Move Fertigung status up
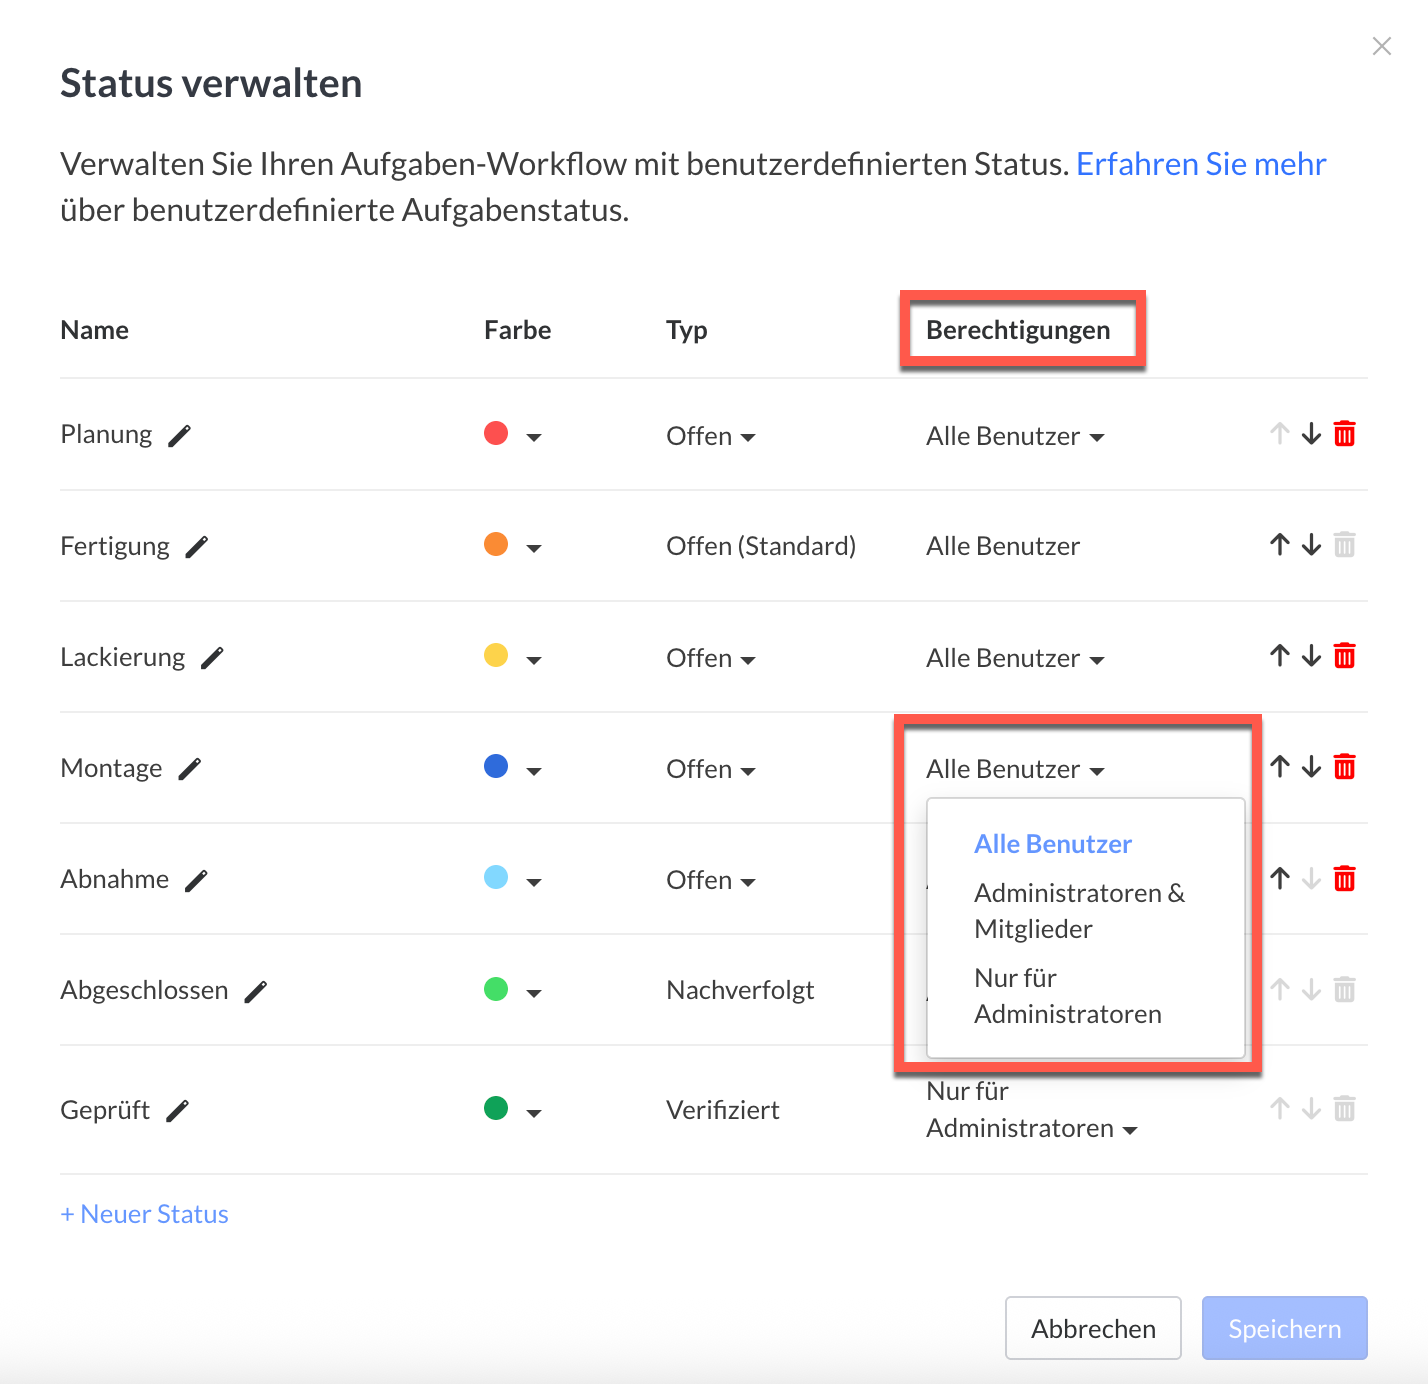Image resolution: width=1428 pixels, height=1384 pixels. pos(1280,545)
